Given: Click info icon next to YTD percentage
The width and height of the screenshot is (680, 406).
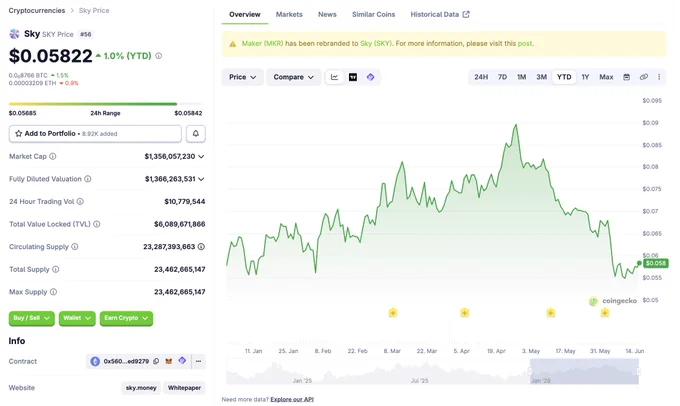Looking at the screenshot, I should tap(159, 56).
